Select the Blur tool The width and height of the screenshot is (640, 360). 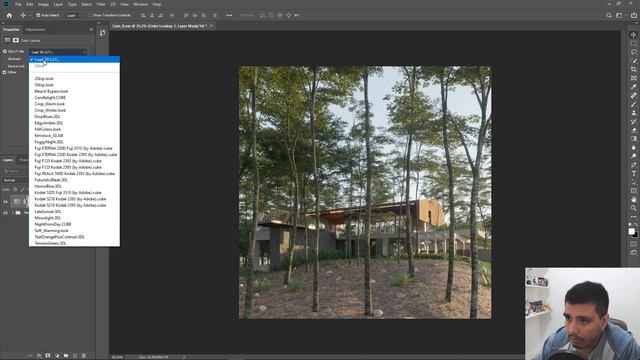pos(633,147)
